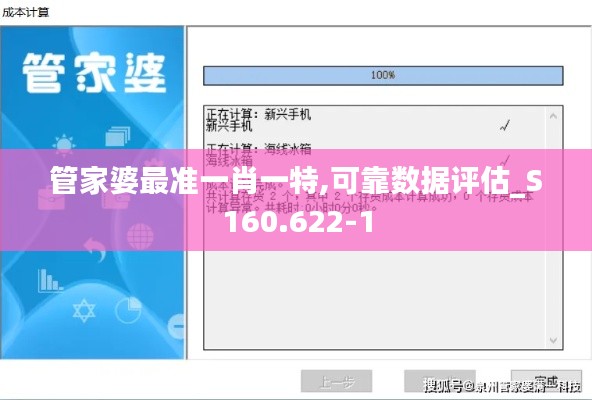Click the pie chart icon
This screenshot has width=592, height=400.
coord(128,310)
